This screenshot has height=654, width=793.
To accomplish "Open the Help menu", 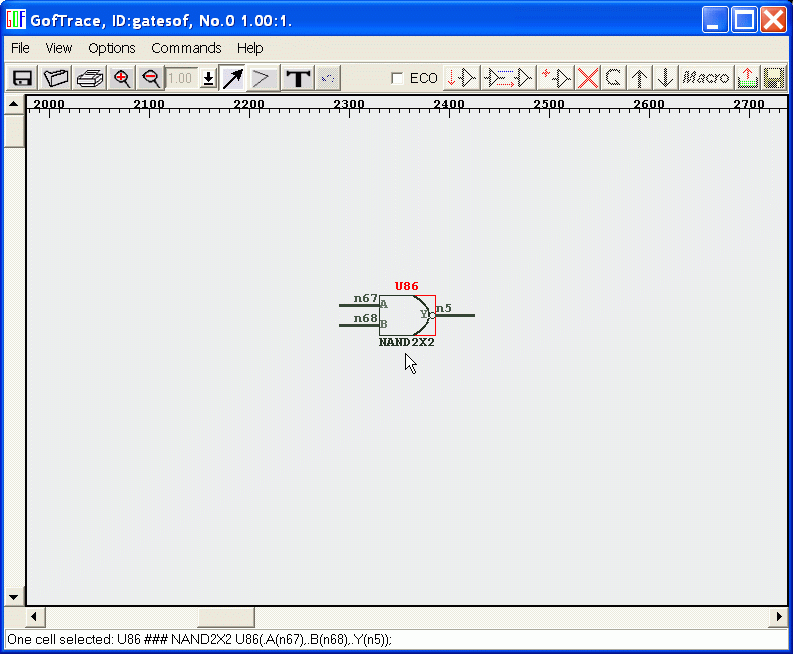I will click(x=250, y=48).
